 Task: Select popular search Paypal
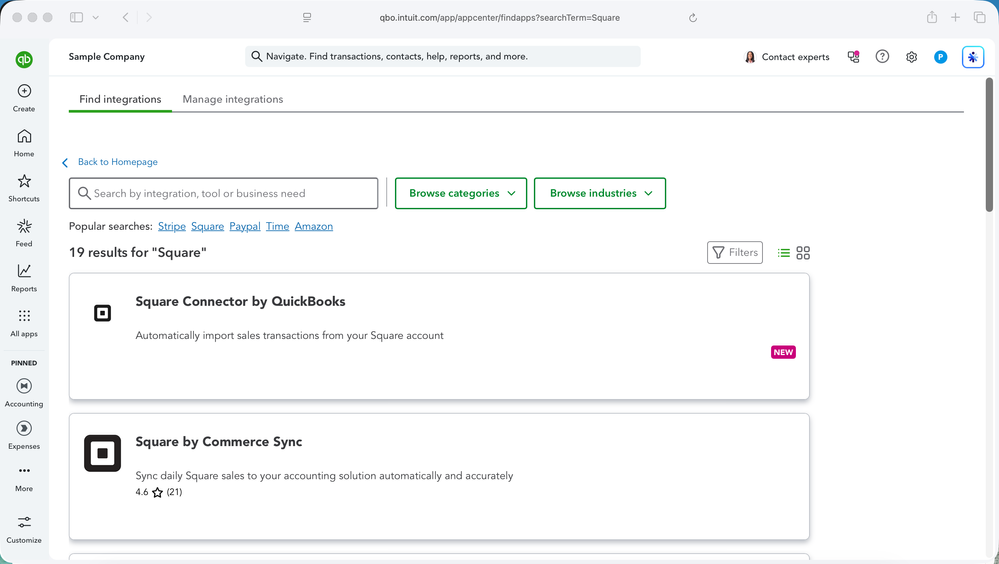(245, 226)
